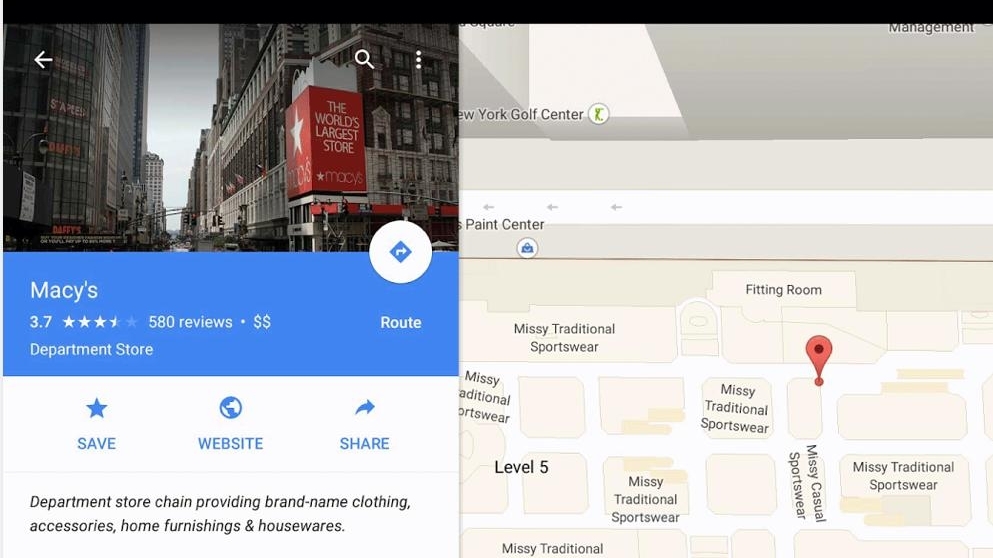Click the $$ price indicator
The width and height of the screenshot is (993, 558).
pos(262,322)
